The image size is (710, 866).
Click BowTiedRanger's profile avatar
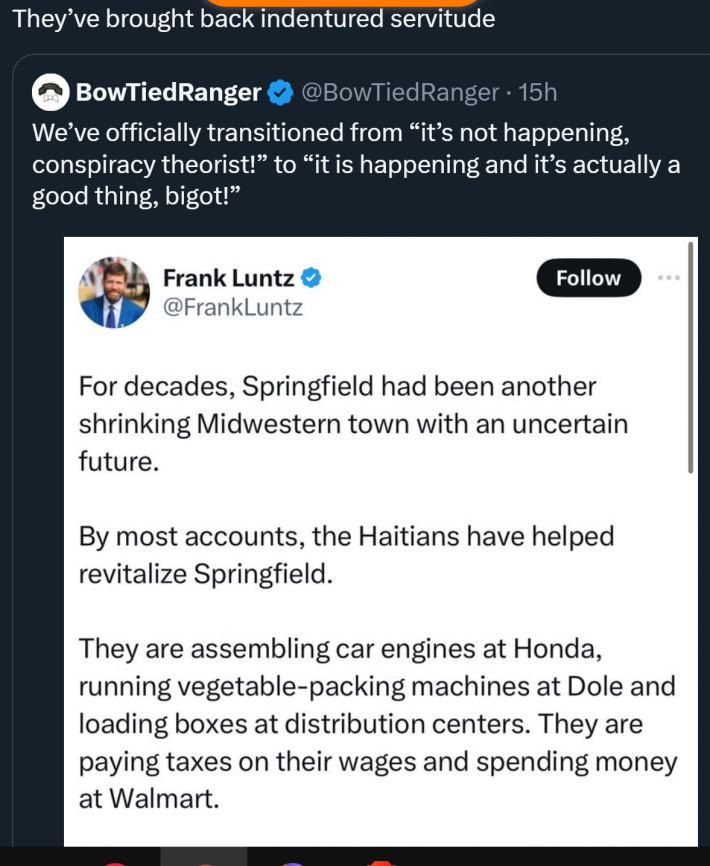pos(51,93)
